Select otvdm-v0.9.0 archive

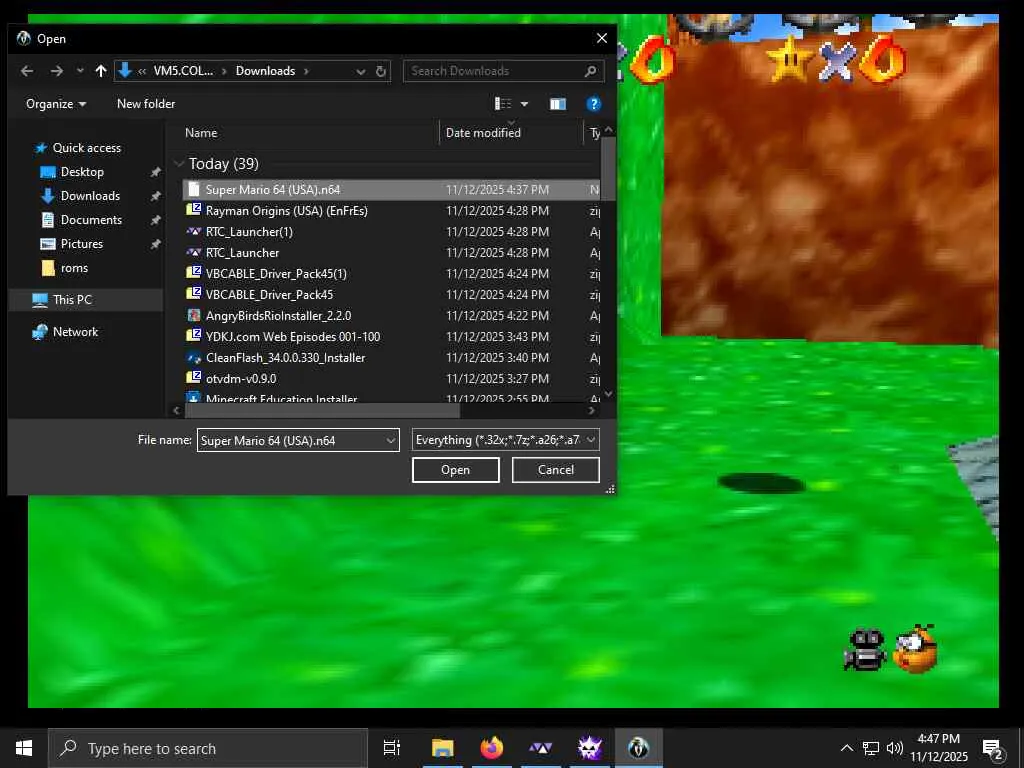pyautogui.click(x=391, y=378)
